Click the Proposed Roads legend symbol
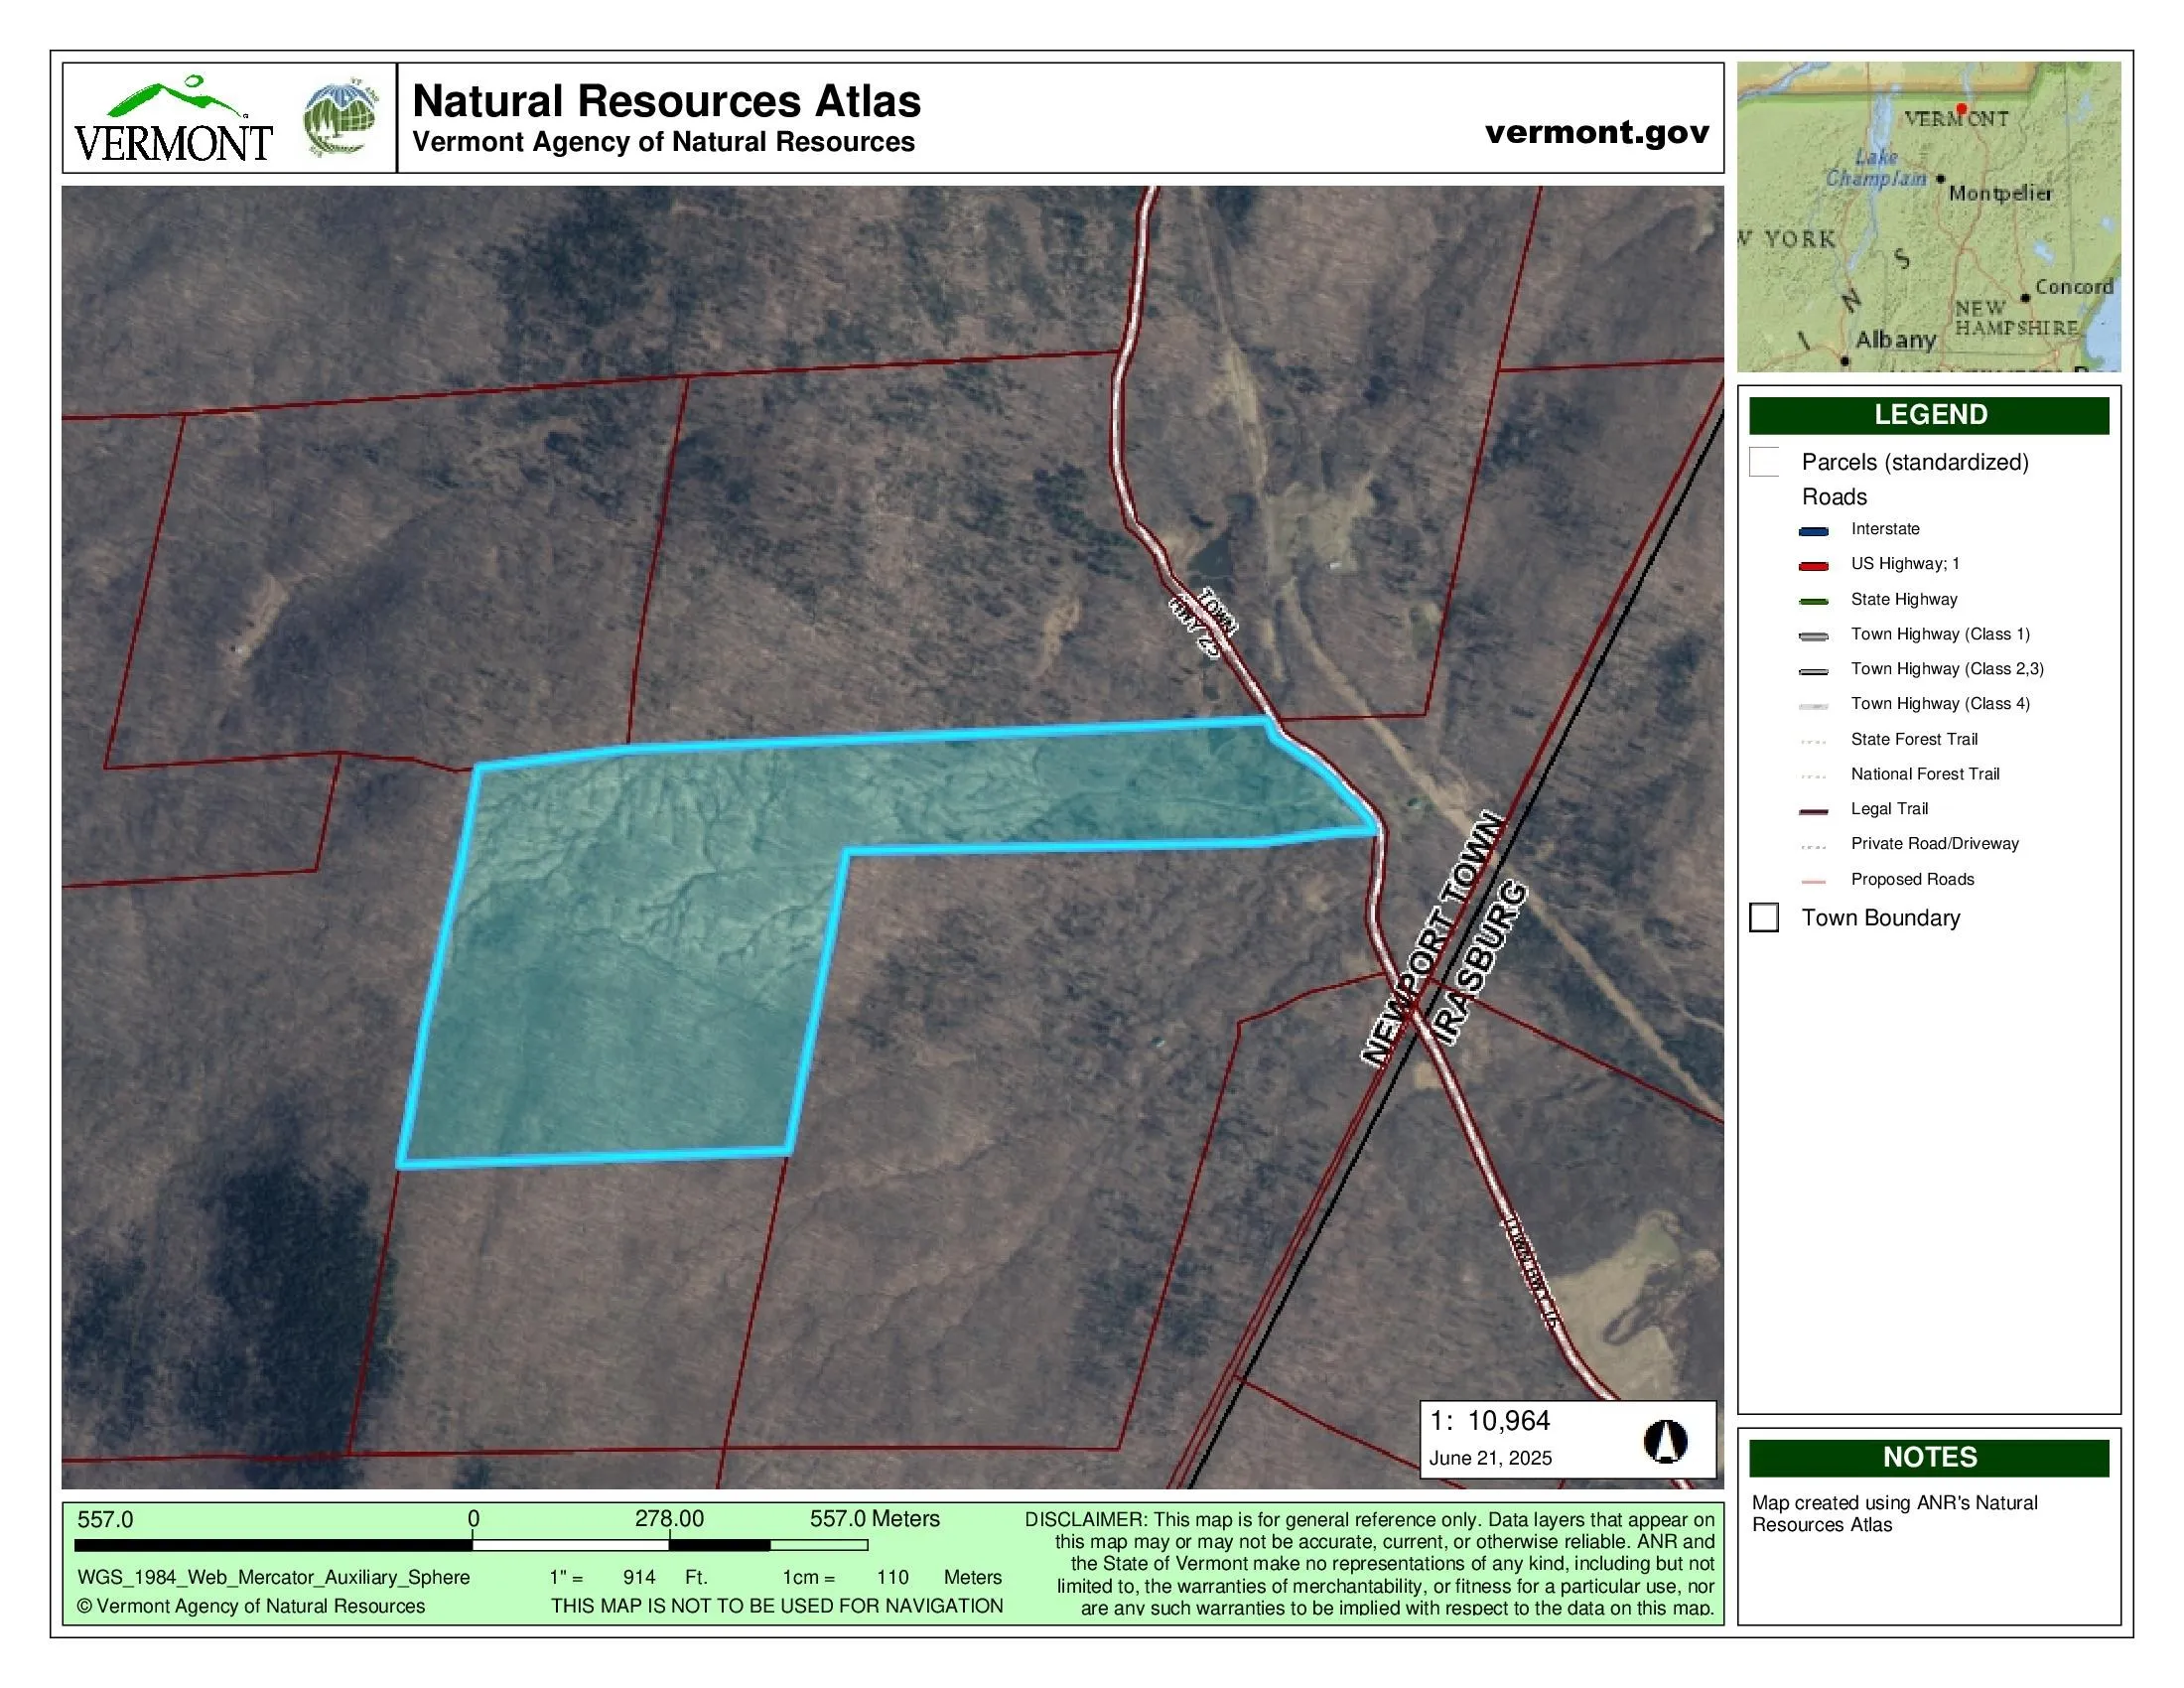Viewport: 2184px width, 1688px height. (x=1813, y=881)
